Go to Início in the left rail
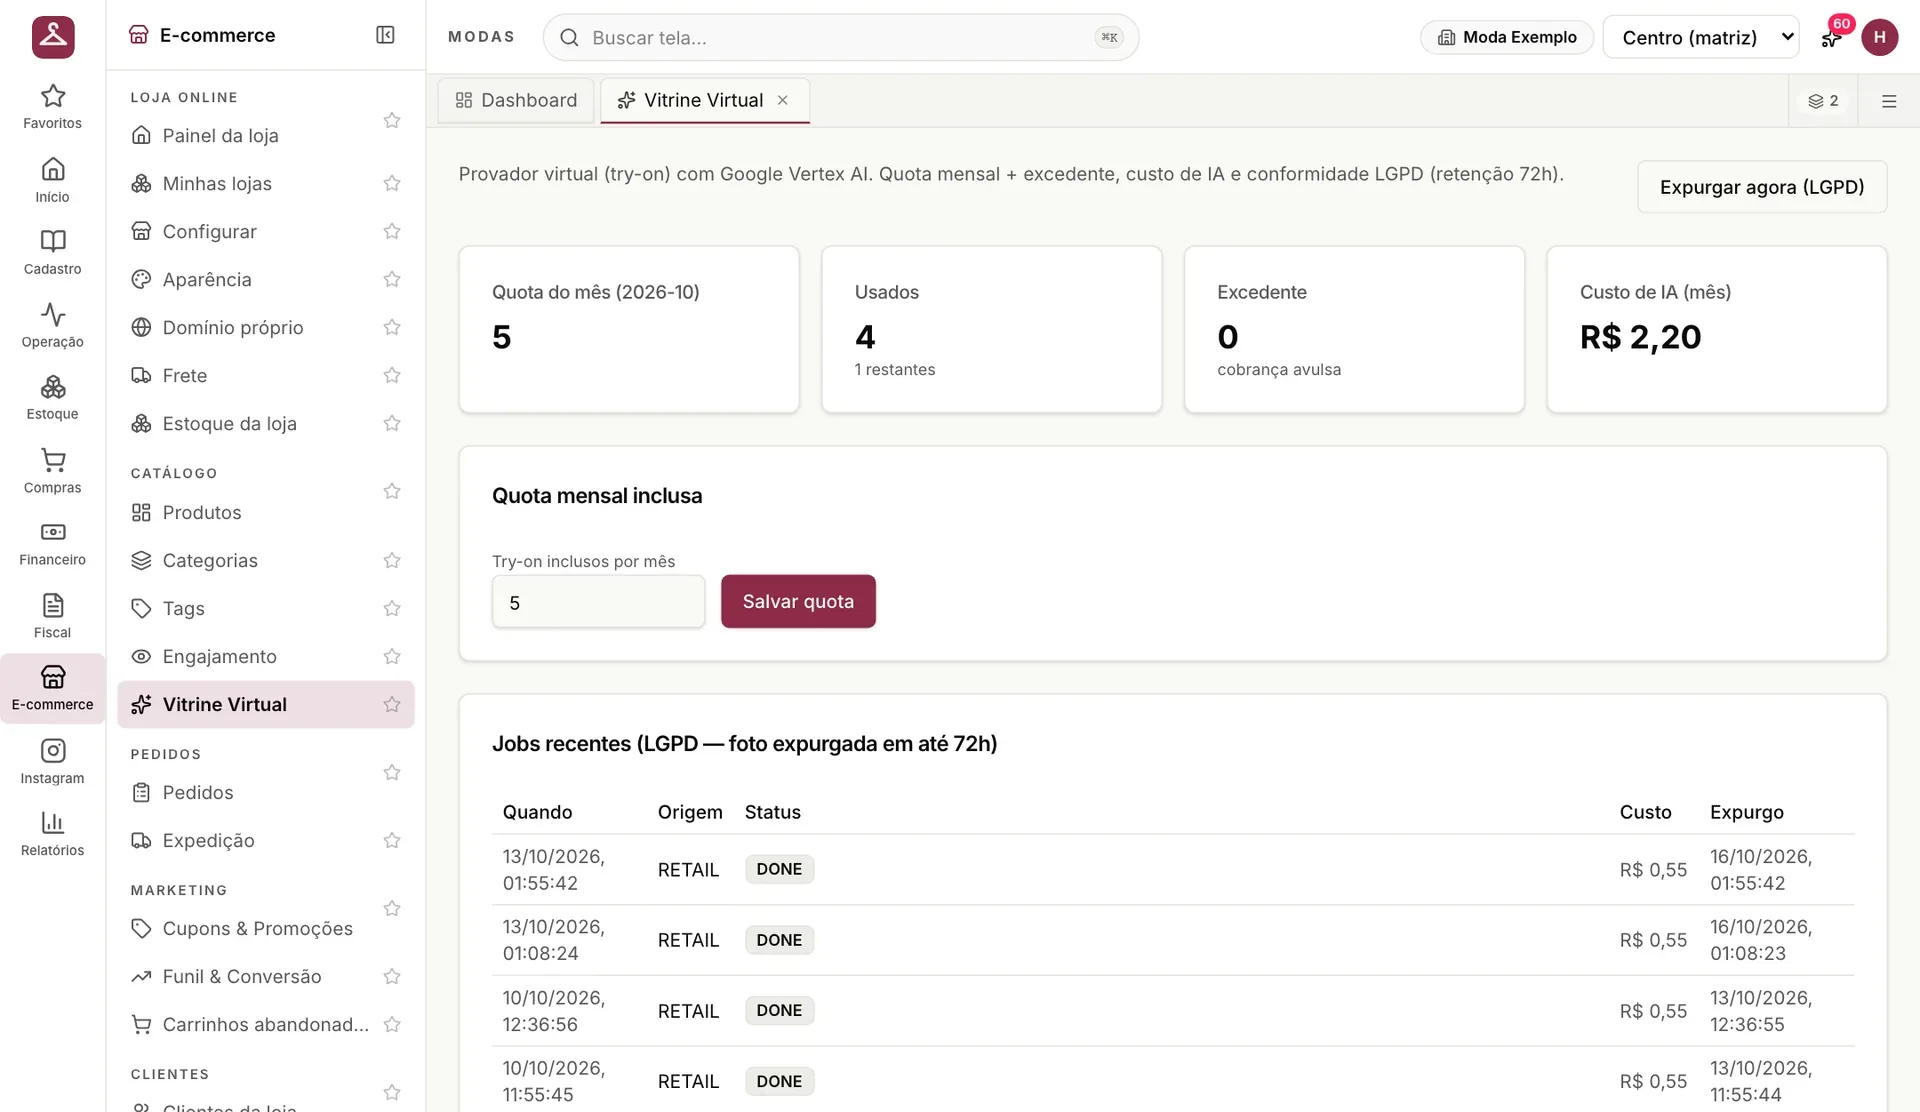 point(52,180)
